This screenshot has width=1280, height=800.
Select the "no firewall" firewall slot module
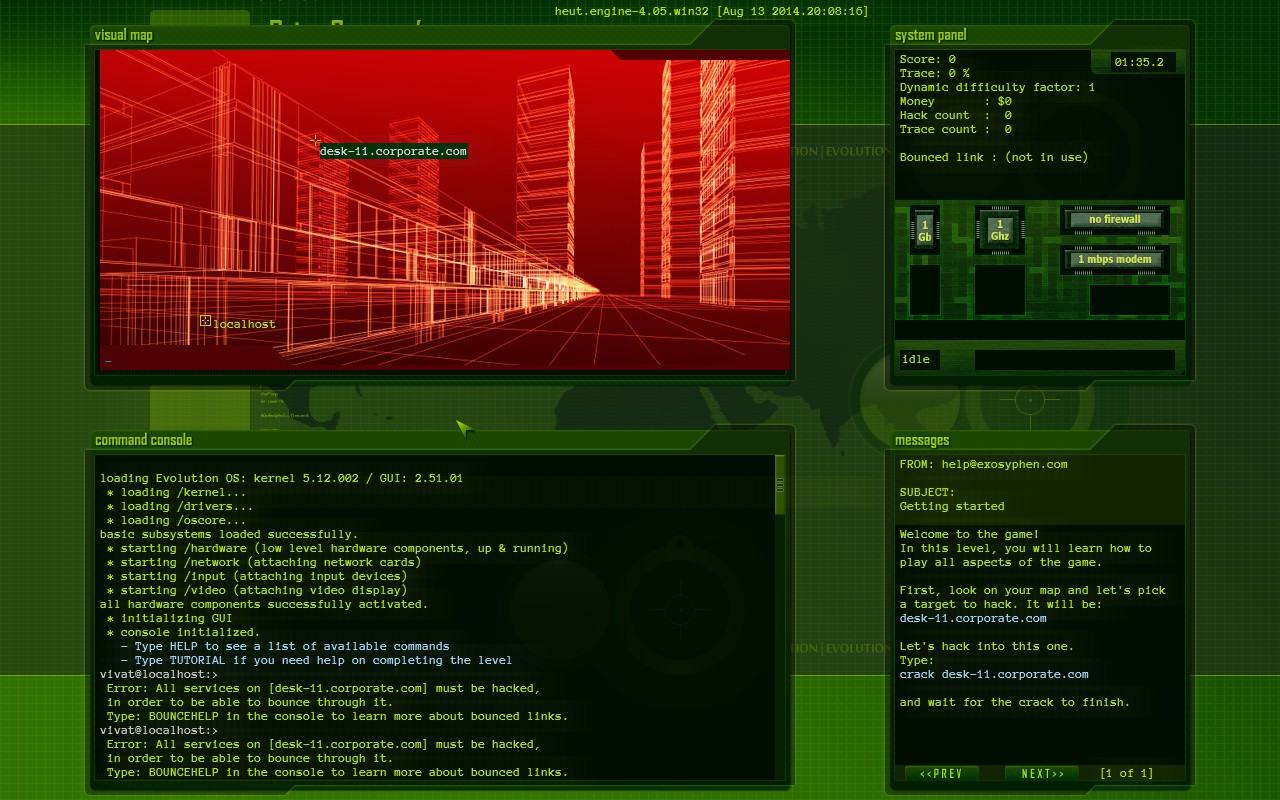(x=1114, y=219)
